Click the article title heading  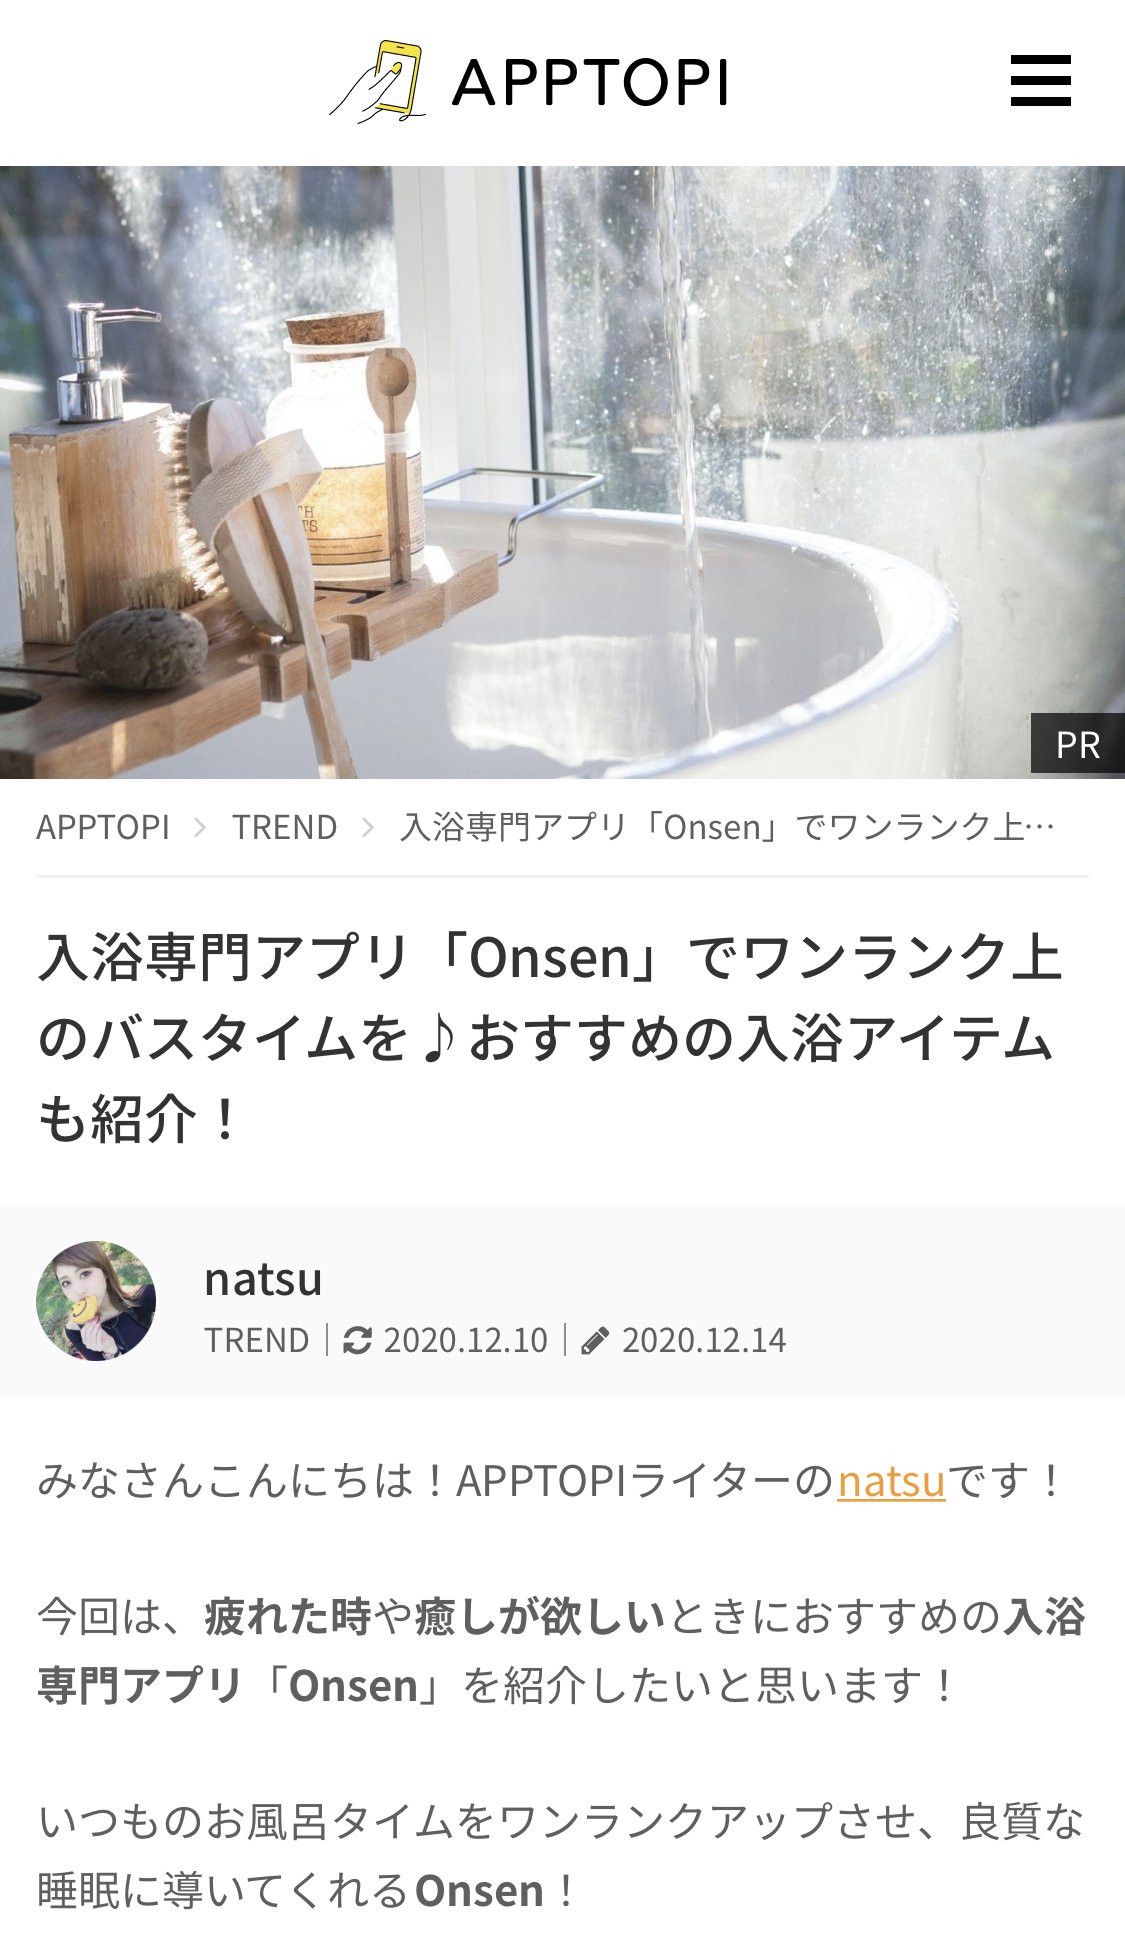click(550, 1037)
